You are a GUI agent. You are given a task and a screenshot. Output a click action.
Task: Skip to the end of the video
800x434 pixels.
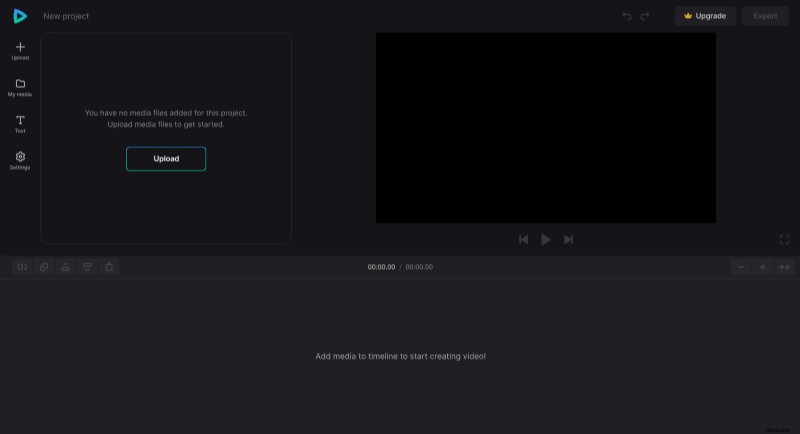(569, 240)
